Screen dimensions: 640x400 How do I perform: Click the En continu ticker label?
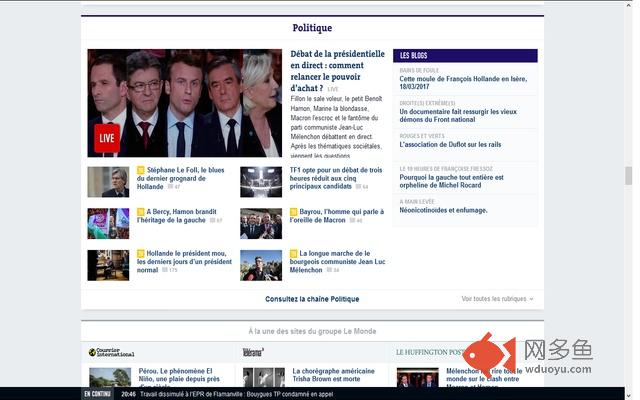tap(97, 394)
